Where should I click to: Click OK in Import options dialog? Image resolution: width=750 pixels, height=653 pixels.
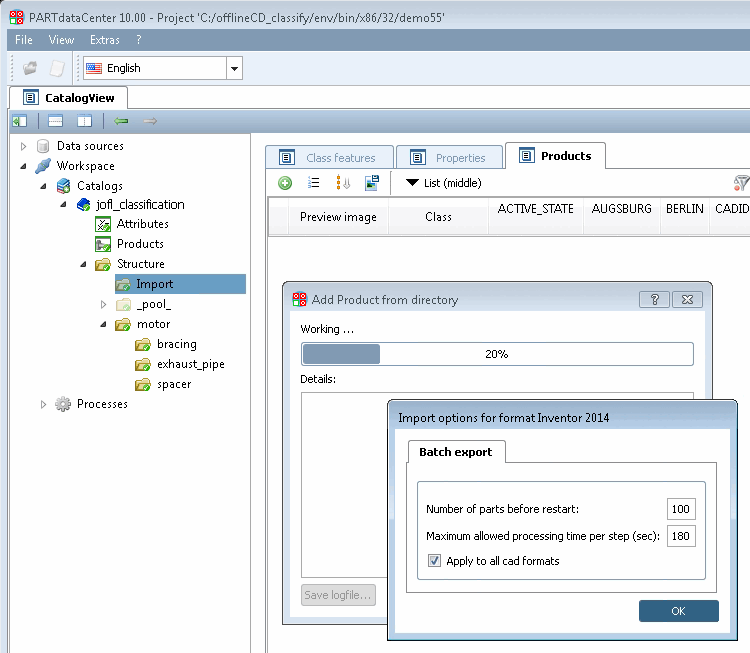coord(678,611)
